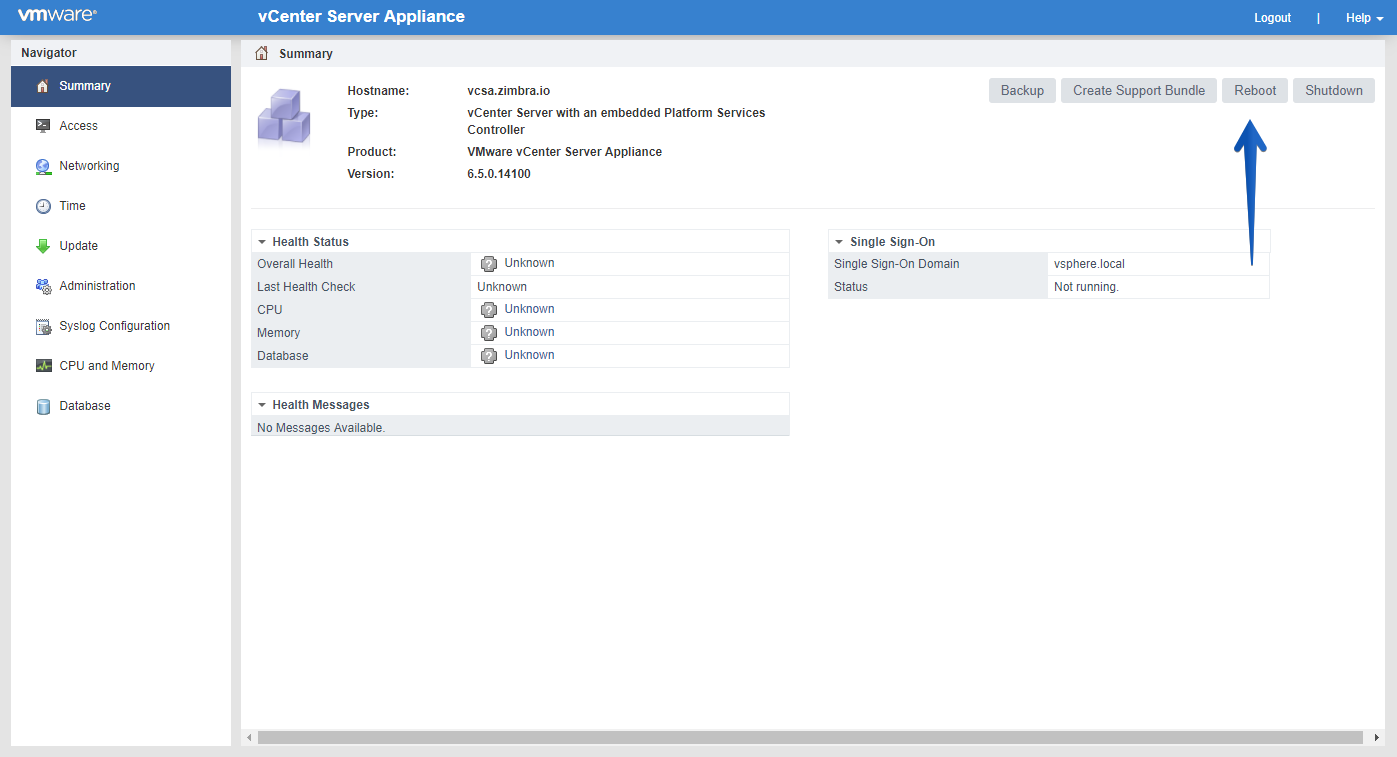Click the scrollbar right arrow

tap(1377, 737)
